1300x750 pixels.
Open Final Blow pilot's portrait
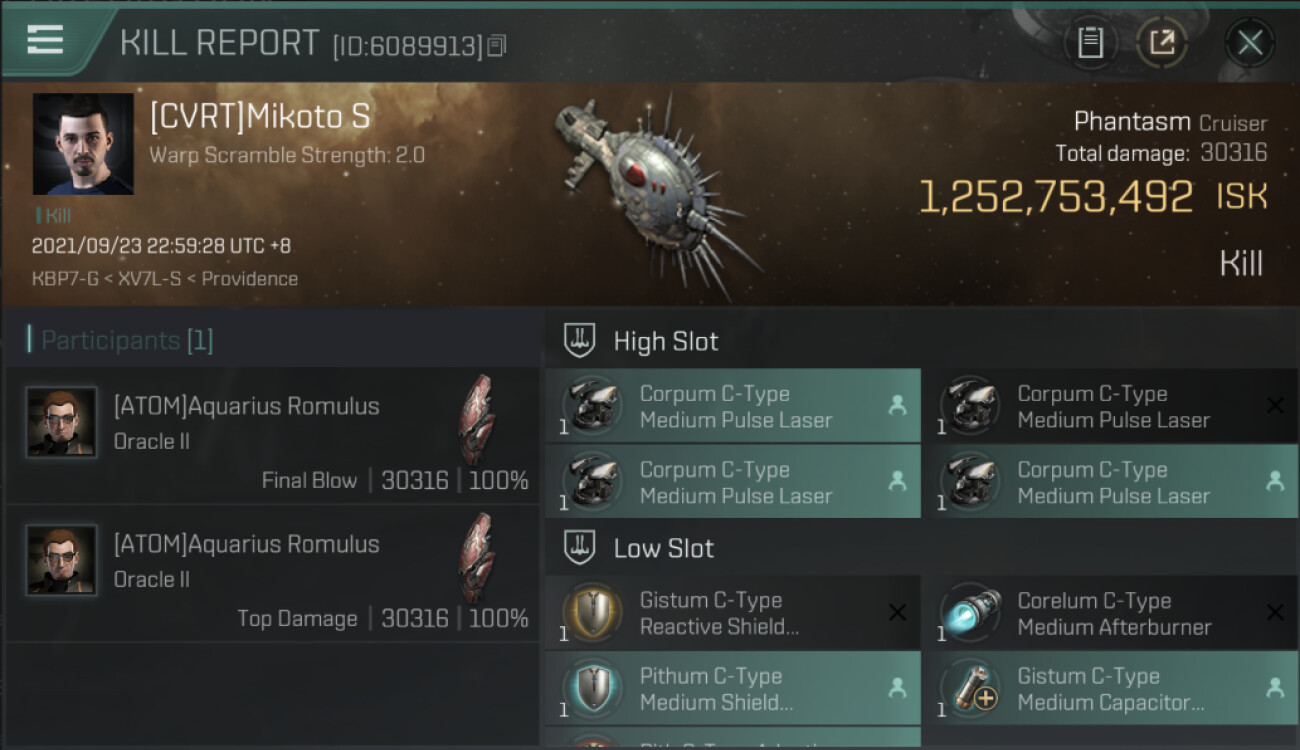coord(62,421)
